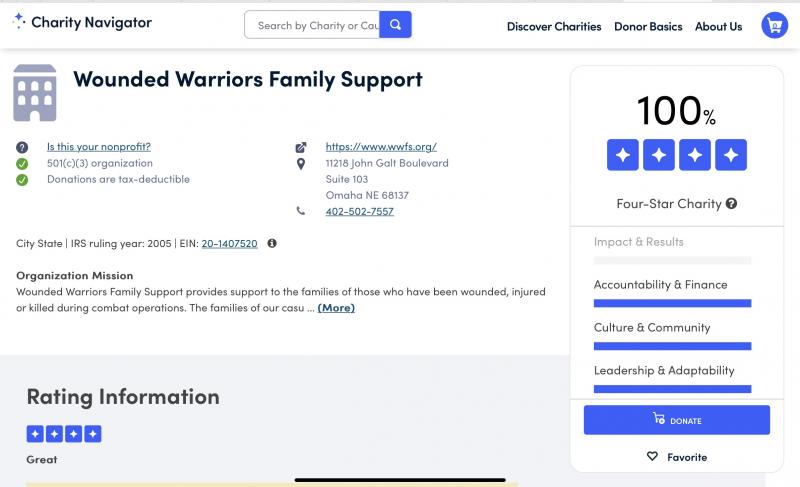This screenshot has height=487, width=800.
Task: Open the About Us menu
Action: point(718,27)
